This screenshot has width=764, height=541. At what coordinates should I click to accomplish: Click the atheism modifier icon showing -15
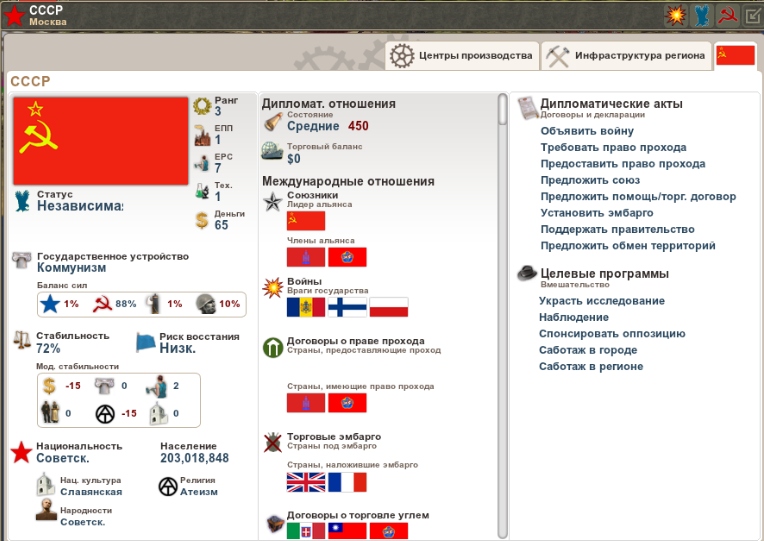click(x=105, y=414)
